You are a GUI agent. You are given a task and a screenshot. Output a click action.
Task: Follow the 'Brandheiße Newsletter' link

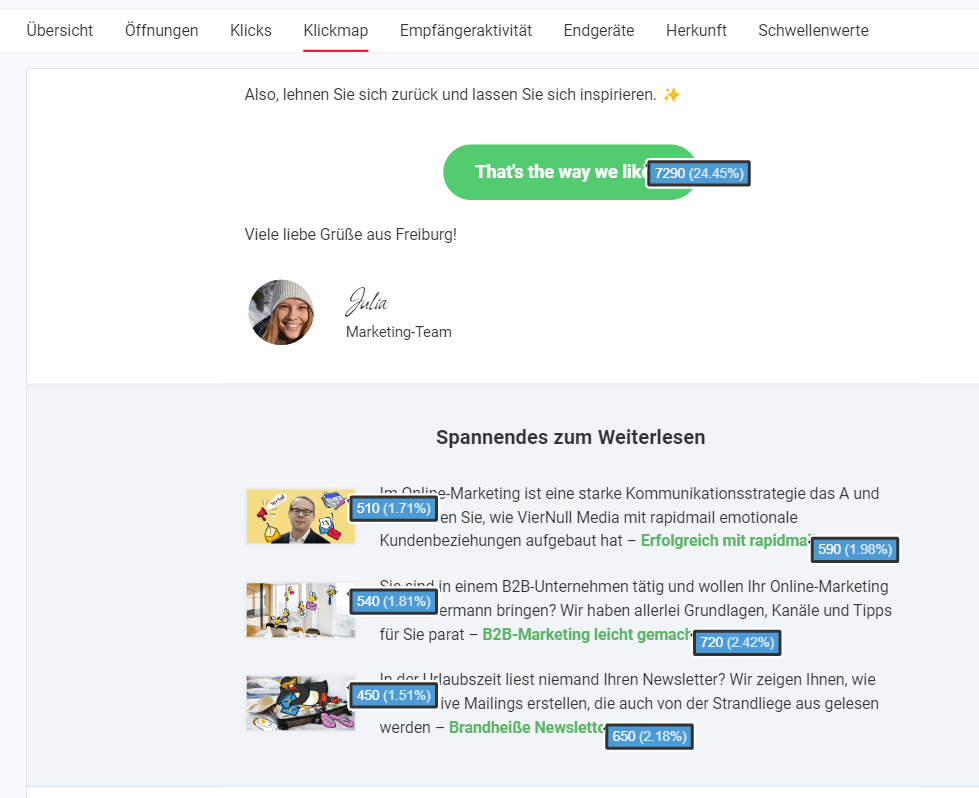526,727
